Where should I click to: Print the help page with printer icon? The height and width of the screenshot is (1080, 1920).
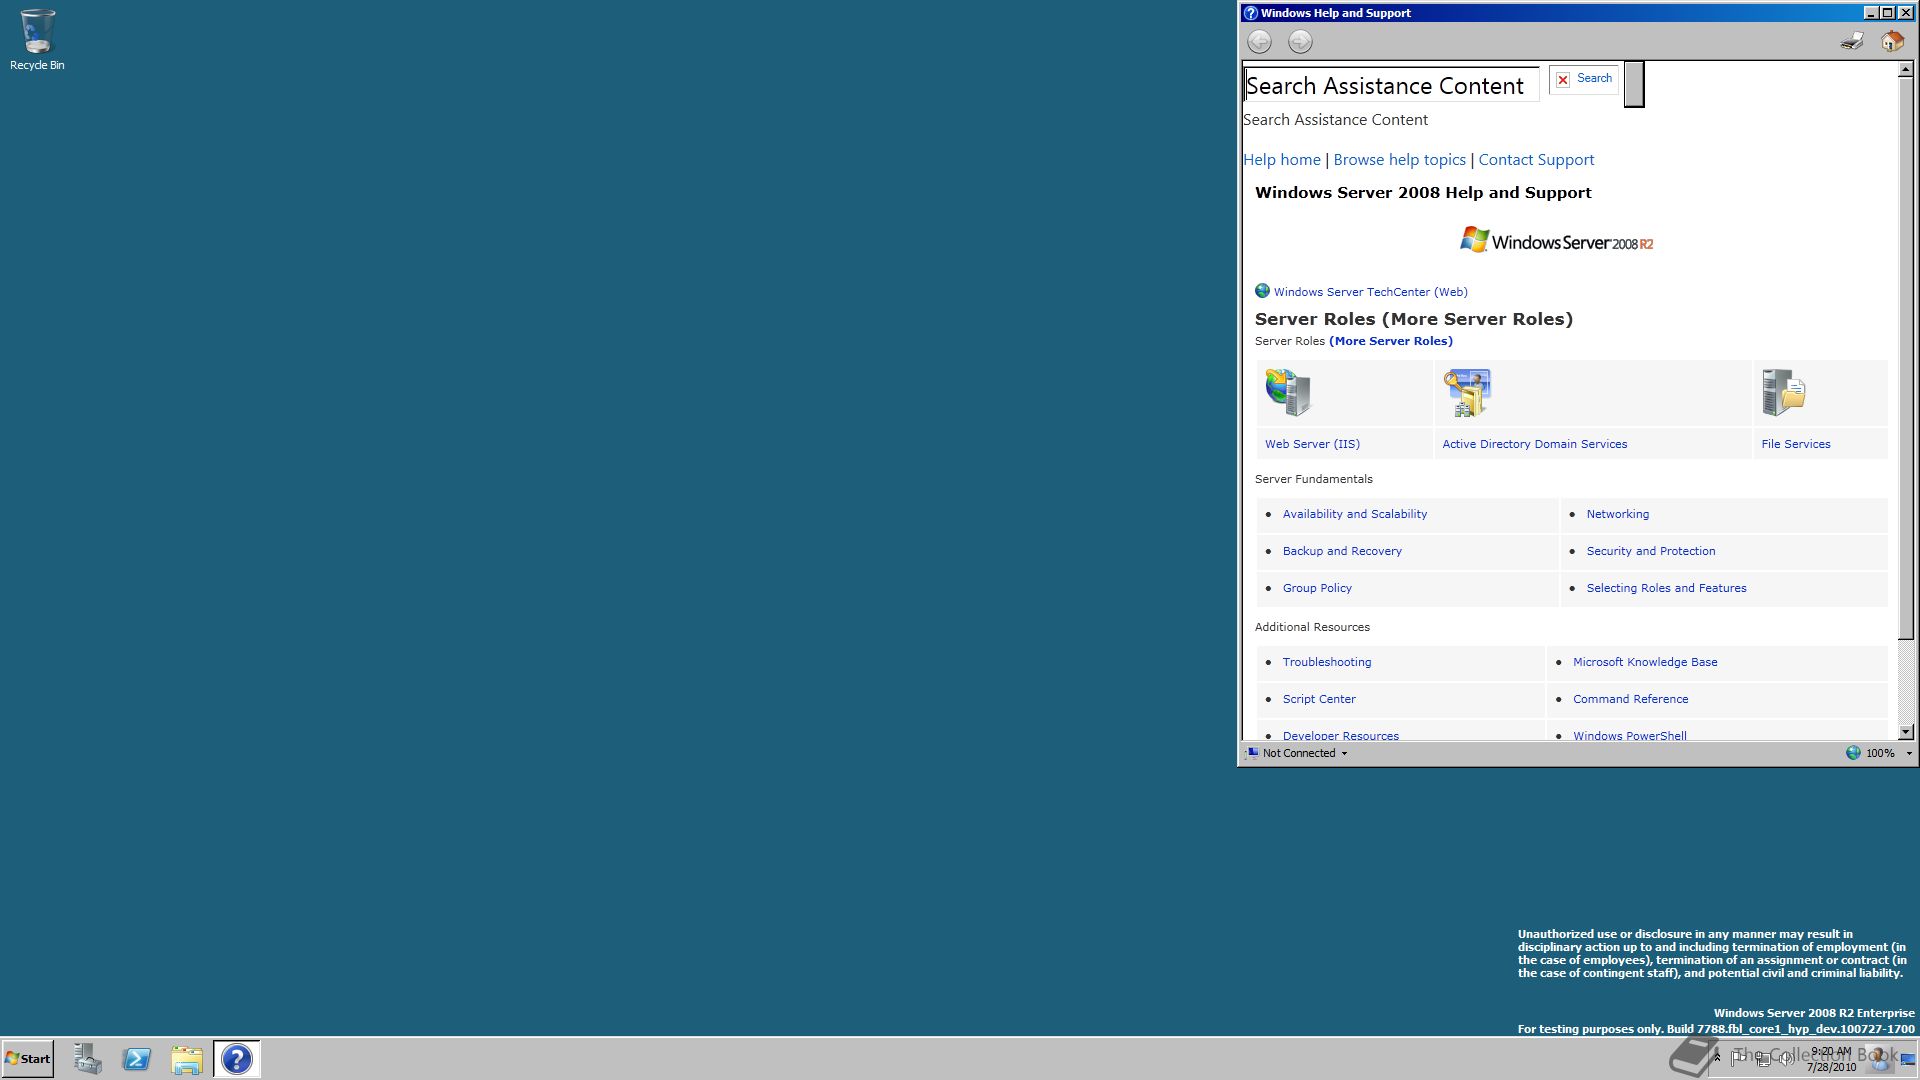pyautogui.click(x=1852, y=41)
